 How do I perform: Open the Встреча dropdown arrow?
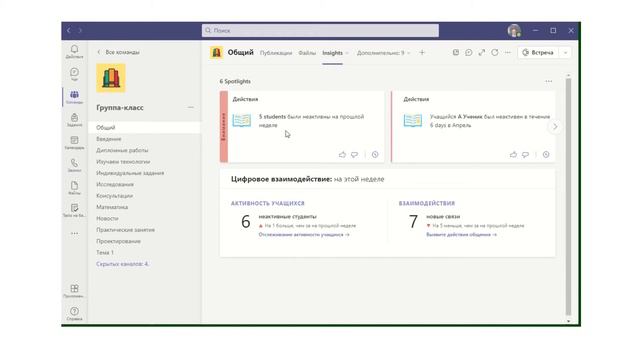tap(565, 52)
